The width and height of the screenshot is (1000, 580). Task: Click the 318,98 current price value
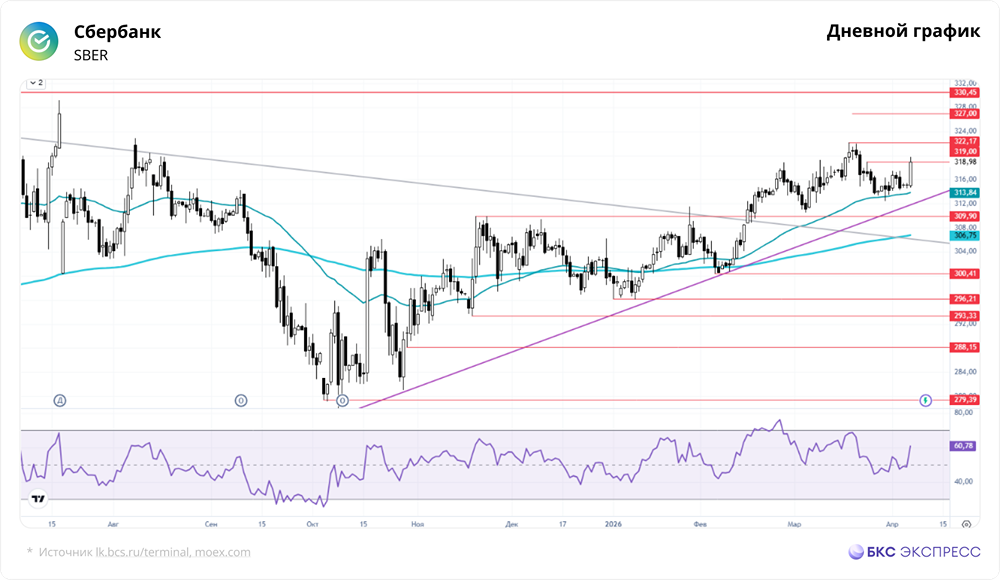point(965,162)
